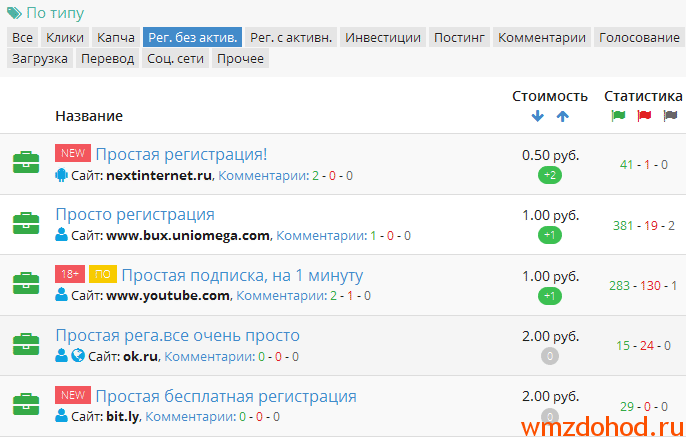The height and width of the screenshot is (440, 686).
Task: Click statistics '283 - 130 - 1'
Action: point(643,286)
